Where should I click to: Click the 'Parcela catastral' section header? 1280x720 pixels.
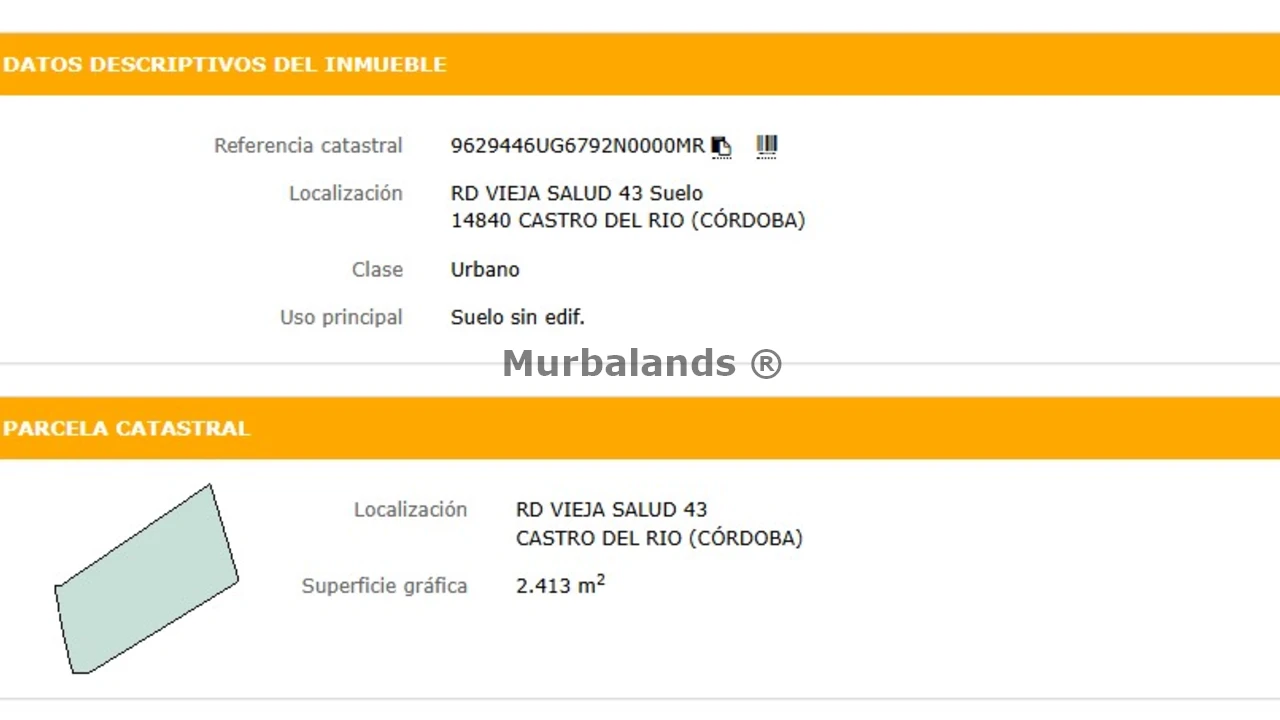(126, 429)
